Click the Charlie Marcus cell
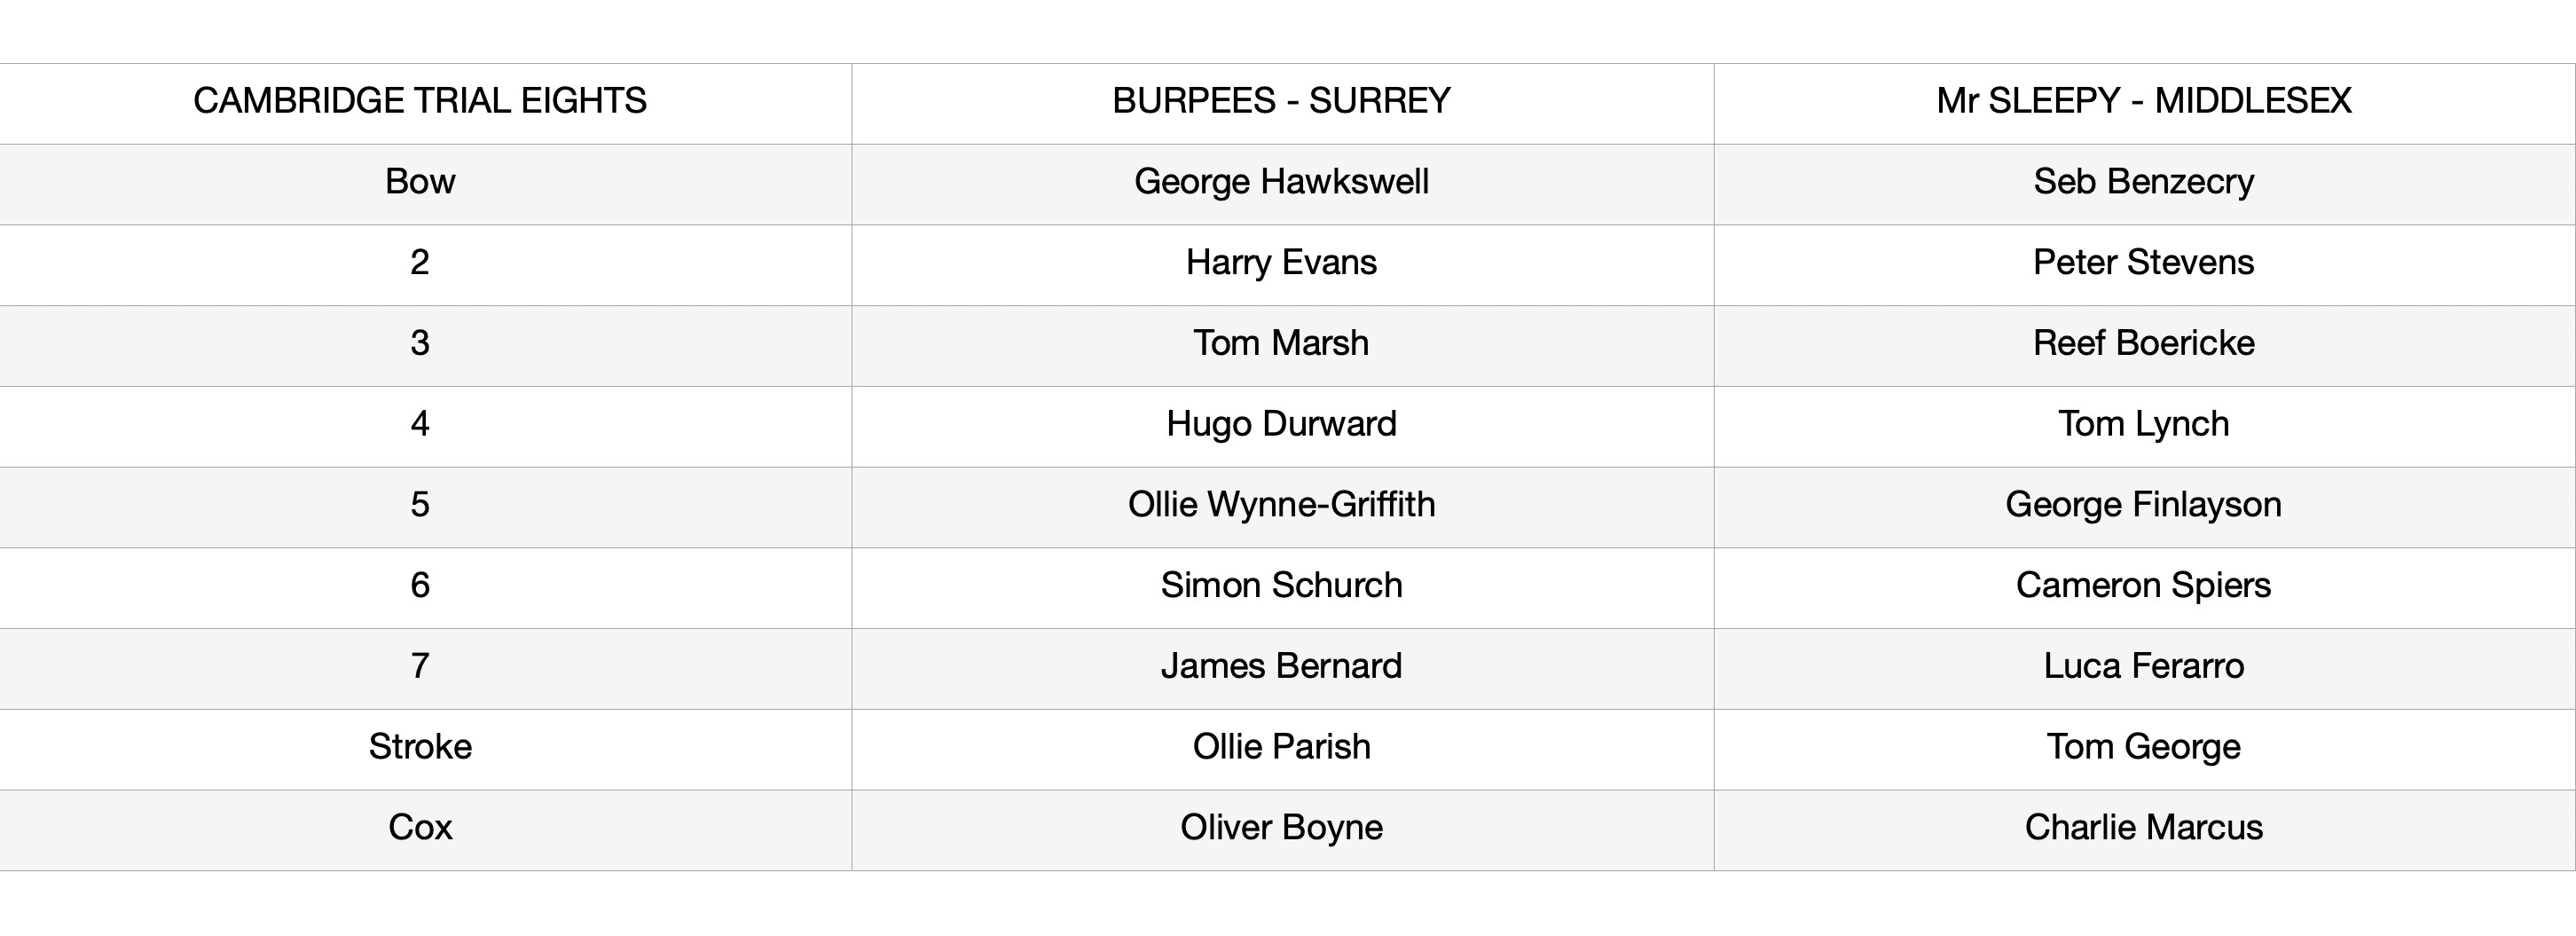 coord(2143,828)
